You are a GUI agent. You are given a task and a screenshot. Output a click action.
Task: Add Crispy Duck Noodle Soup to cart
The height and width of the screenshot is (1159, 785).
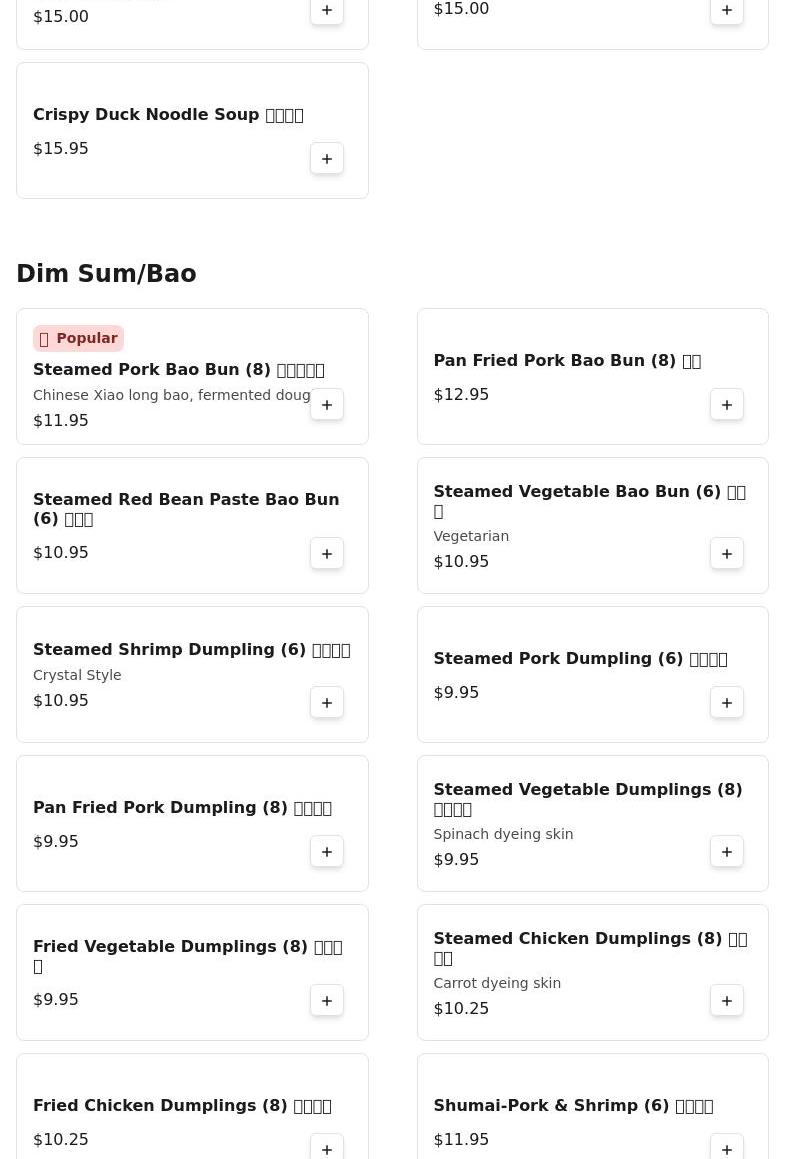[327, 159]
